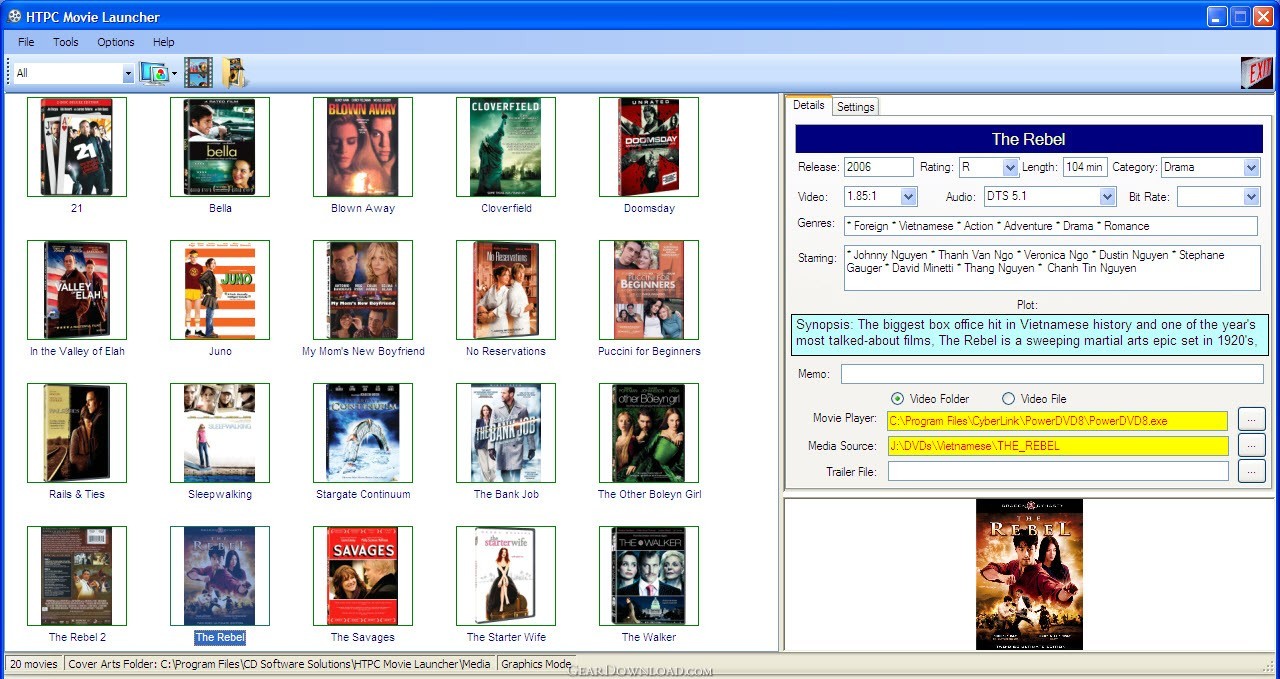This screenshot has width=1280, height=679.
Task: Open the File menu
Action: [26, 42]
